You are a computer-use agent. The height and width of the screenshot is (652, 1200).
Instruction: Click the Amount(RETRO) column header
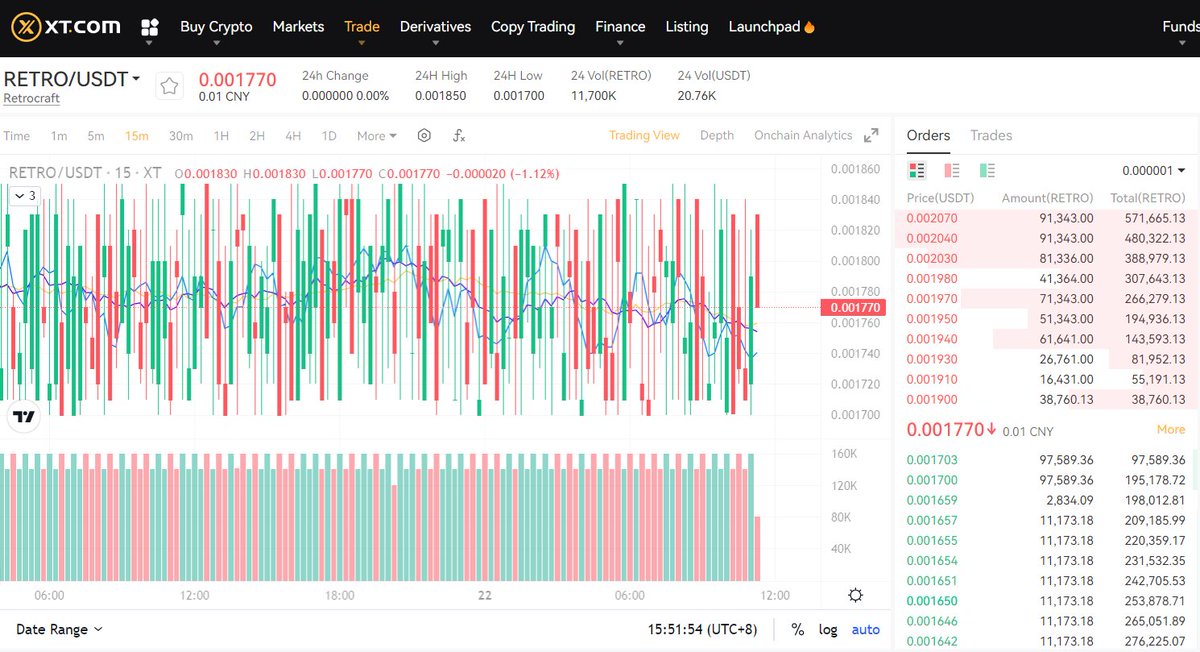(1047, 198)
